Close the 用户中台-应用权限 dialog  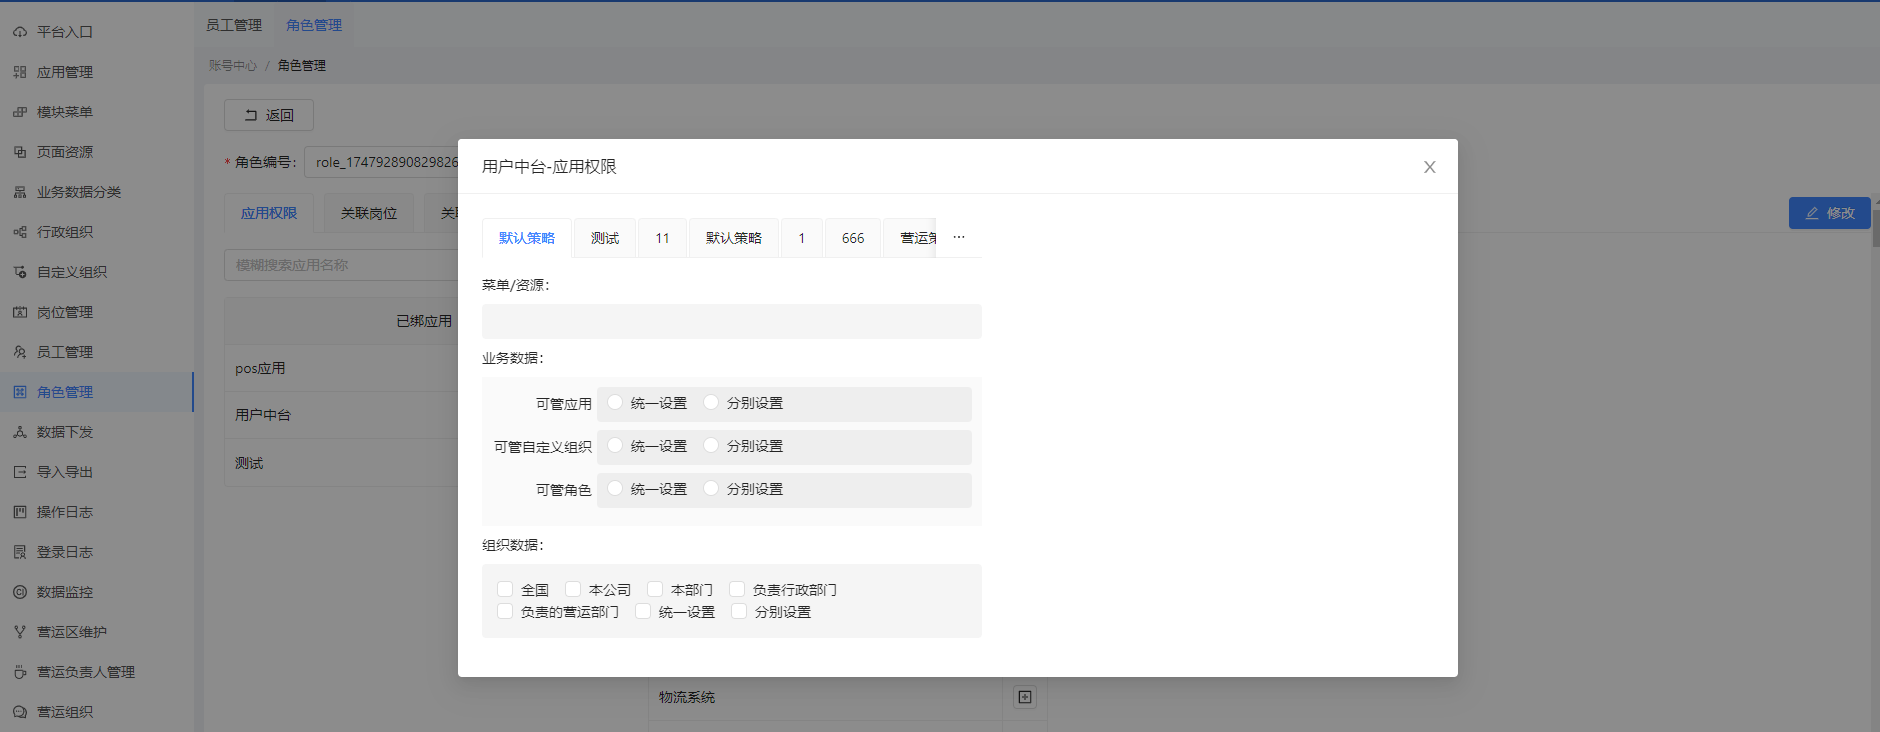(1430, 167)
